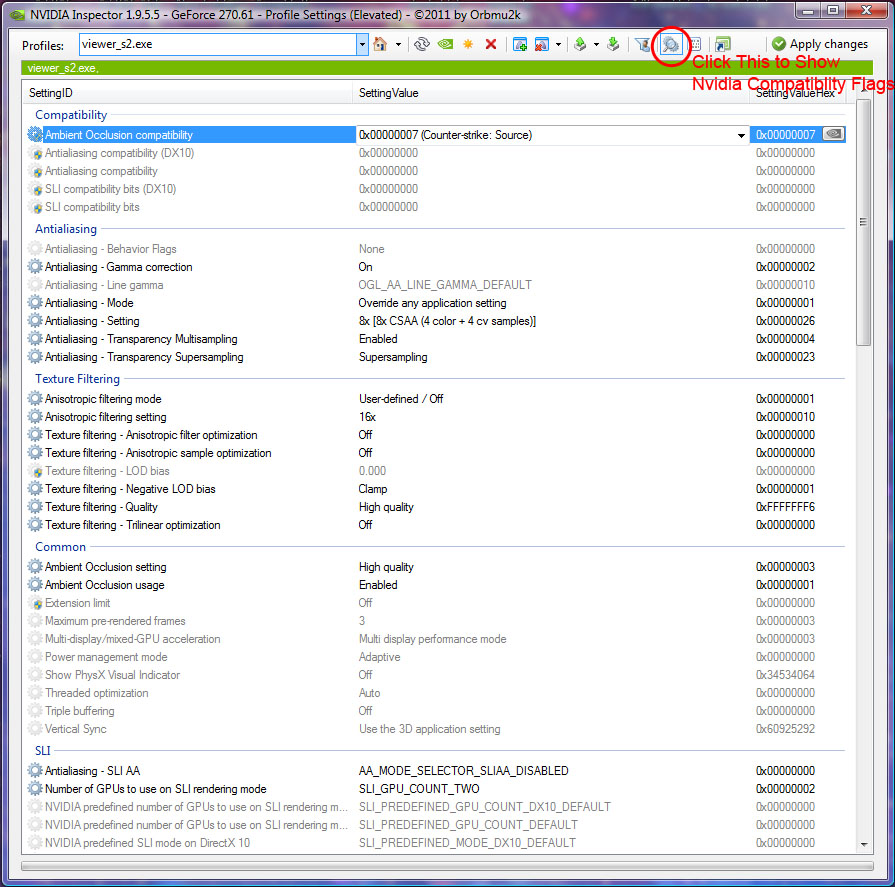The image size is (895, 887).
Task: Click shield icon beside SLI compatibility bits (DX10)
Action: click(36, 189)
